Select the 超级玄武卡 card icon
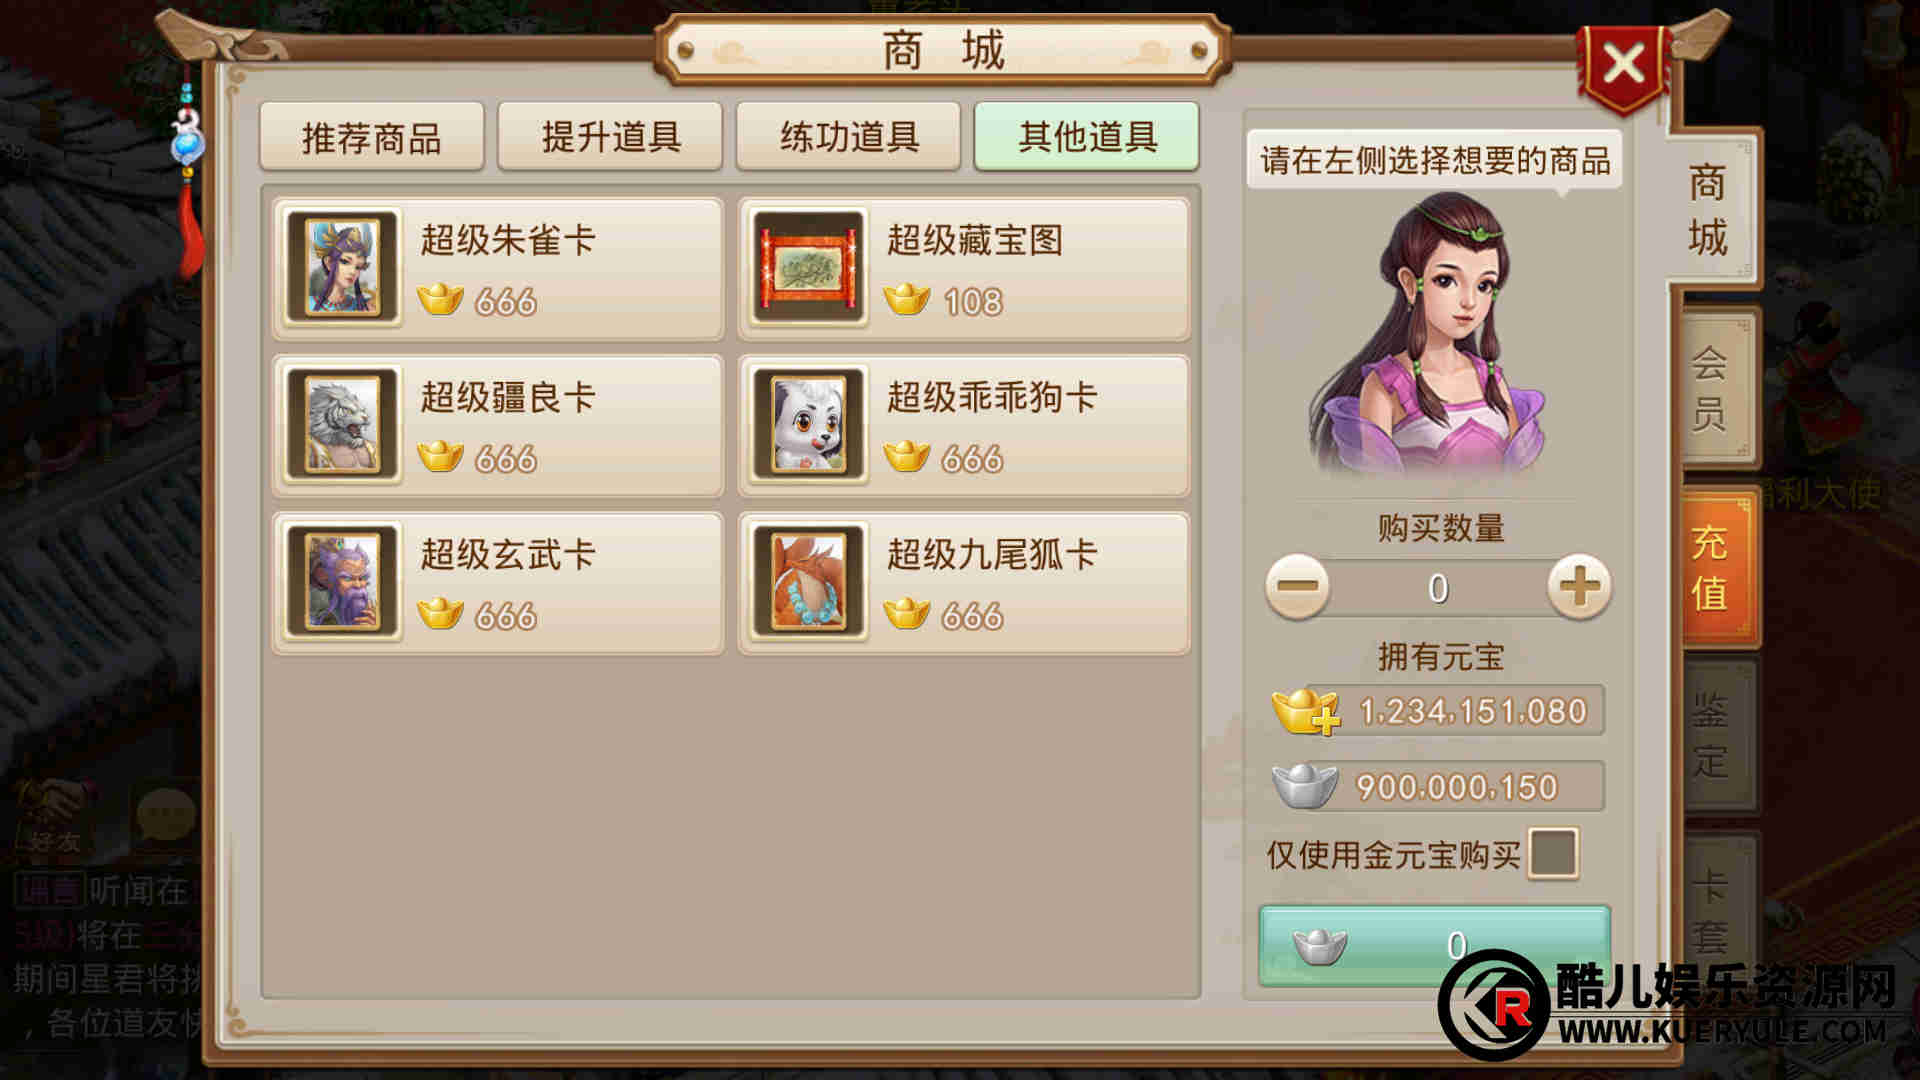Viewport: 1920px width, 1080px height. pos(341,582)
